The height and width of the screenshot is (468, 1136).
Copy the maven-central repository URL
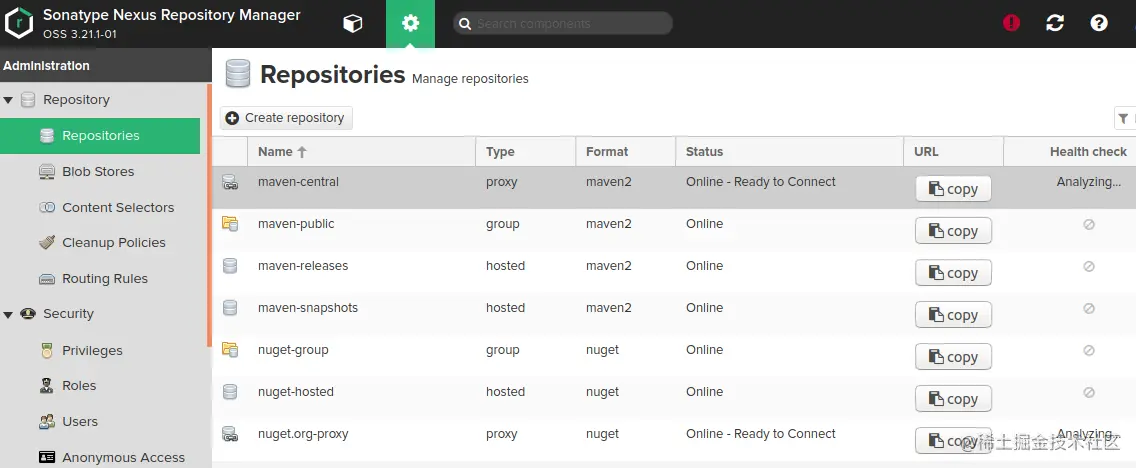click(952, 189)
